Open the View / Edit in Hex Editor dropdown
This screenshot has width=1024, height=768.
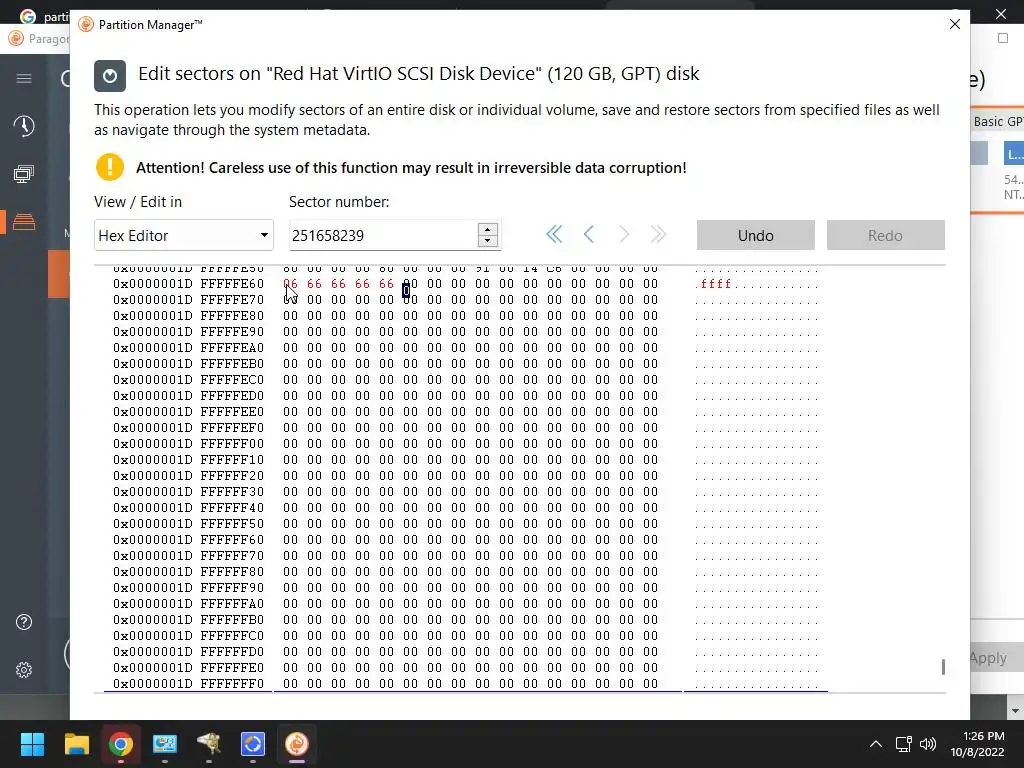[x=184, y=235]
